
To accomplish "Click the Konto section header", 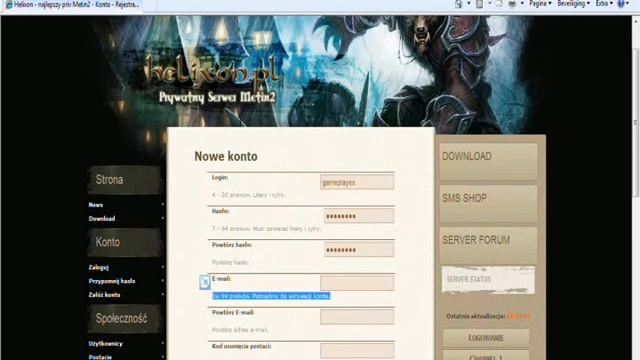I will 124,242.
